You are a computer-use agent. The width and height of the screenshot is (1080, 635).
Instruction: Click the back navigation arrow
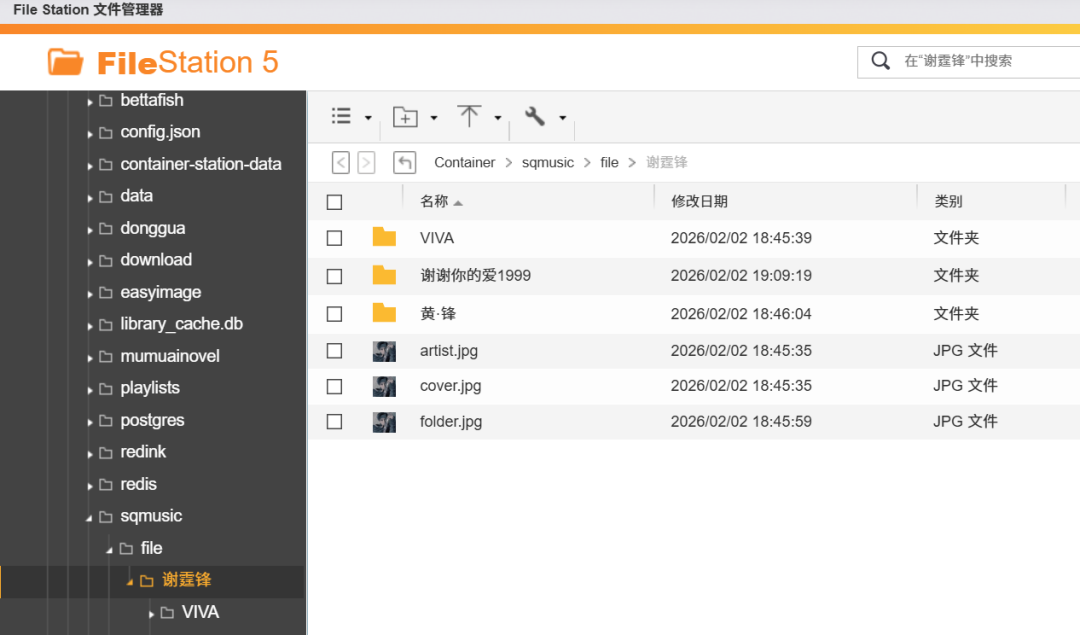pyautogui.click(x=341, y=162)
